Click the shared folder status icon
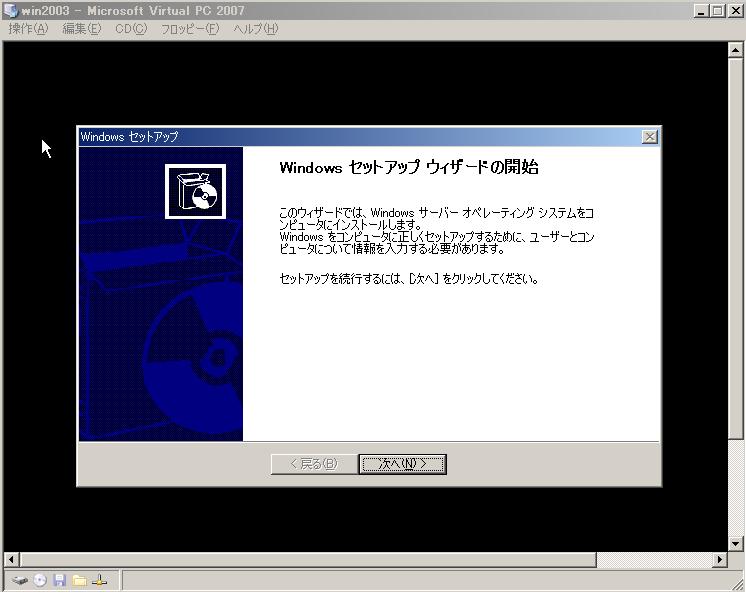Viewport: 746px width, 592px height. [79, 580]
